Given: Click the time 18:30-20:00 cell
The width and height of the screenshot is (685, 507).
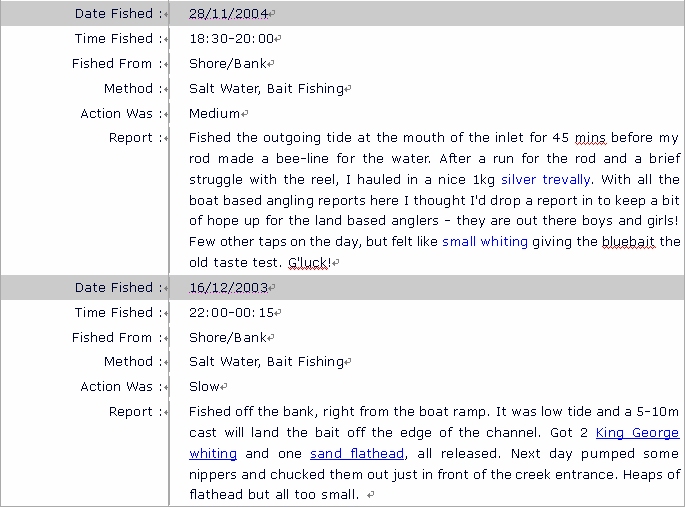Looking at the screenshot, I should point(232,38).
